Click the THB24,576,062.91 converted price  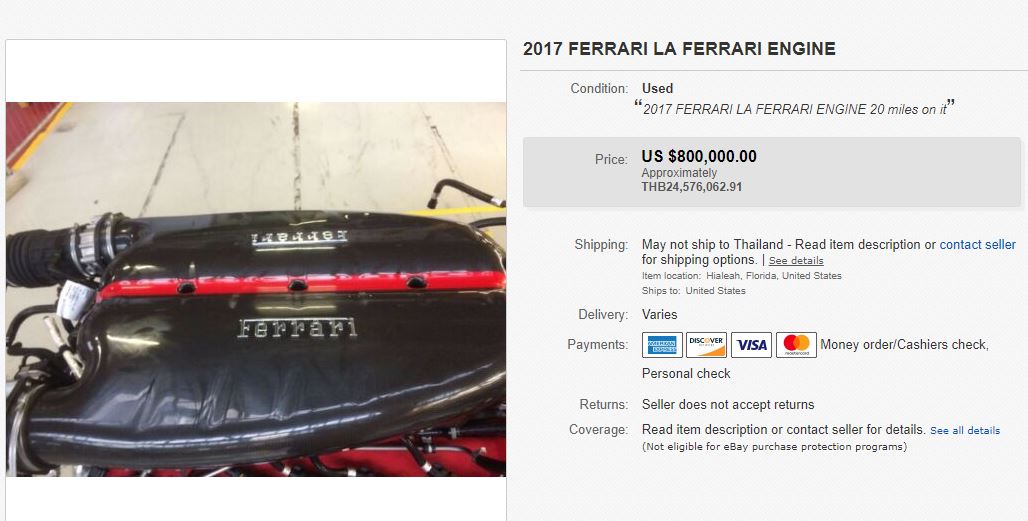click(x=692, y=187)
